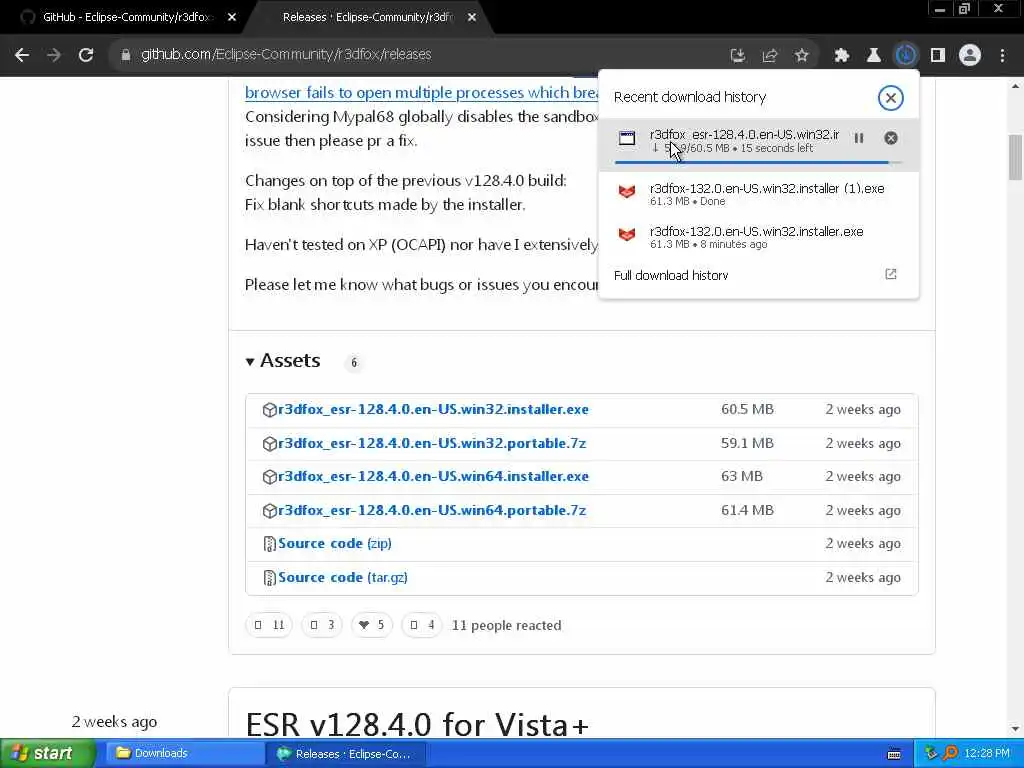This screenshot has width=1024, height=768.
Task: Download r3dfox_esr-128.4.0.en-US.win32.installer.exe
Action: (433, 409)
